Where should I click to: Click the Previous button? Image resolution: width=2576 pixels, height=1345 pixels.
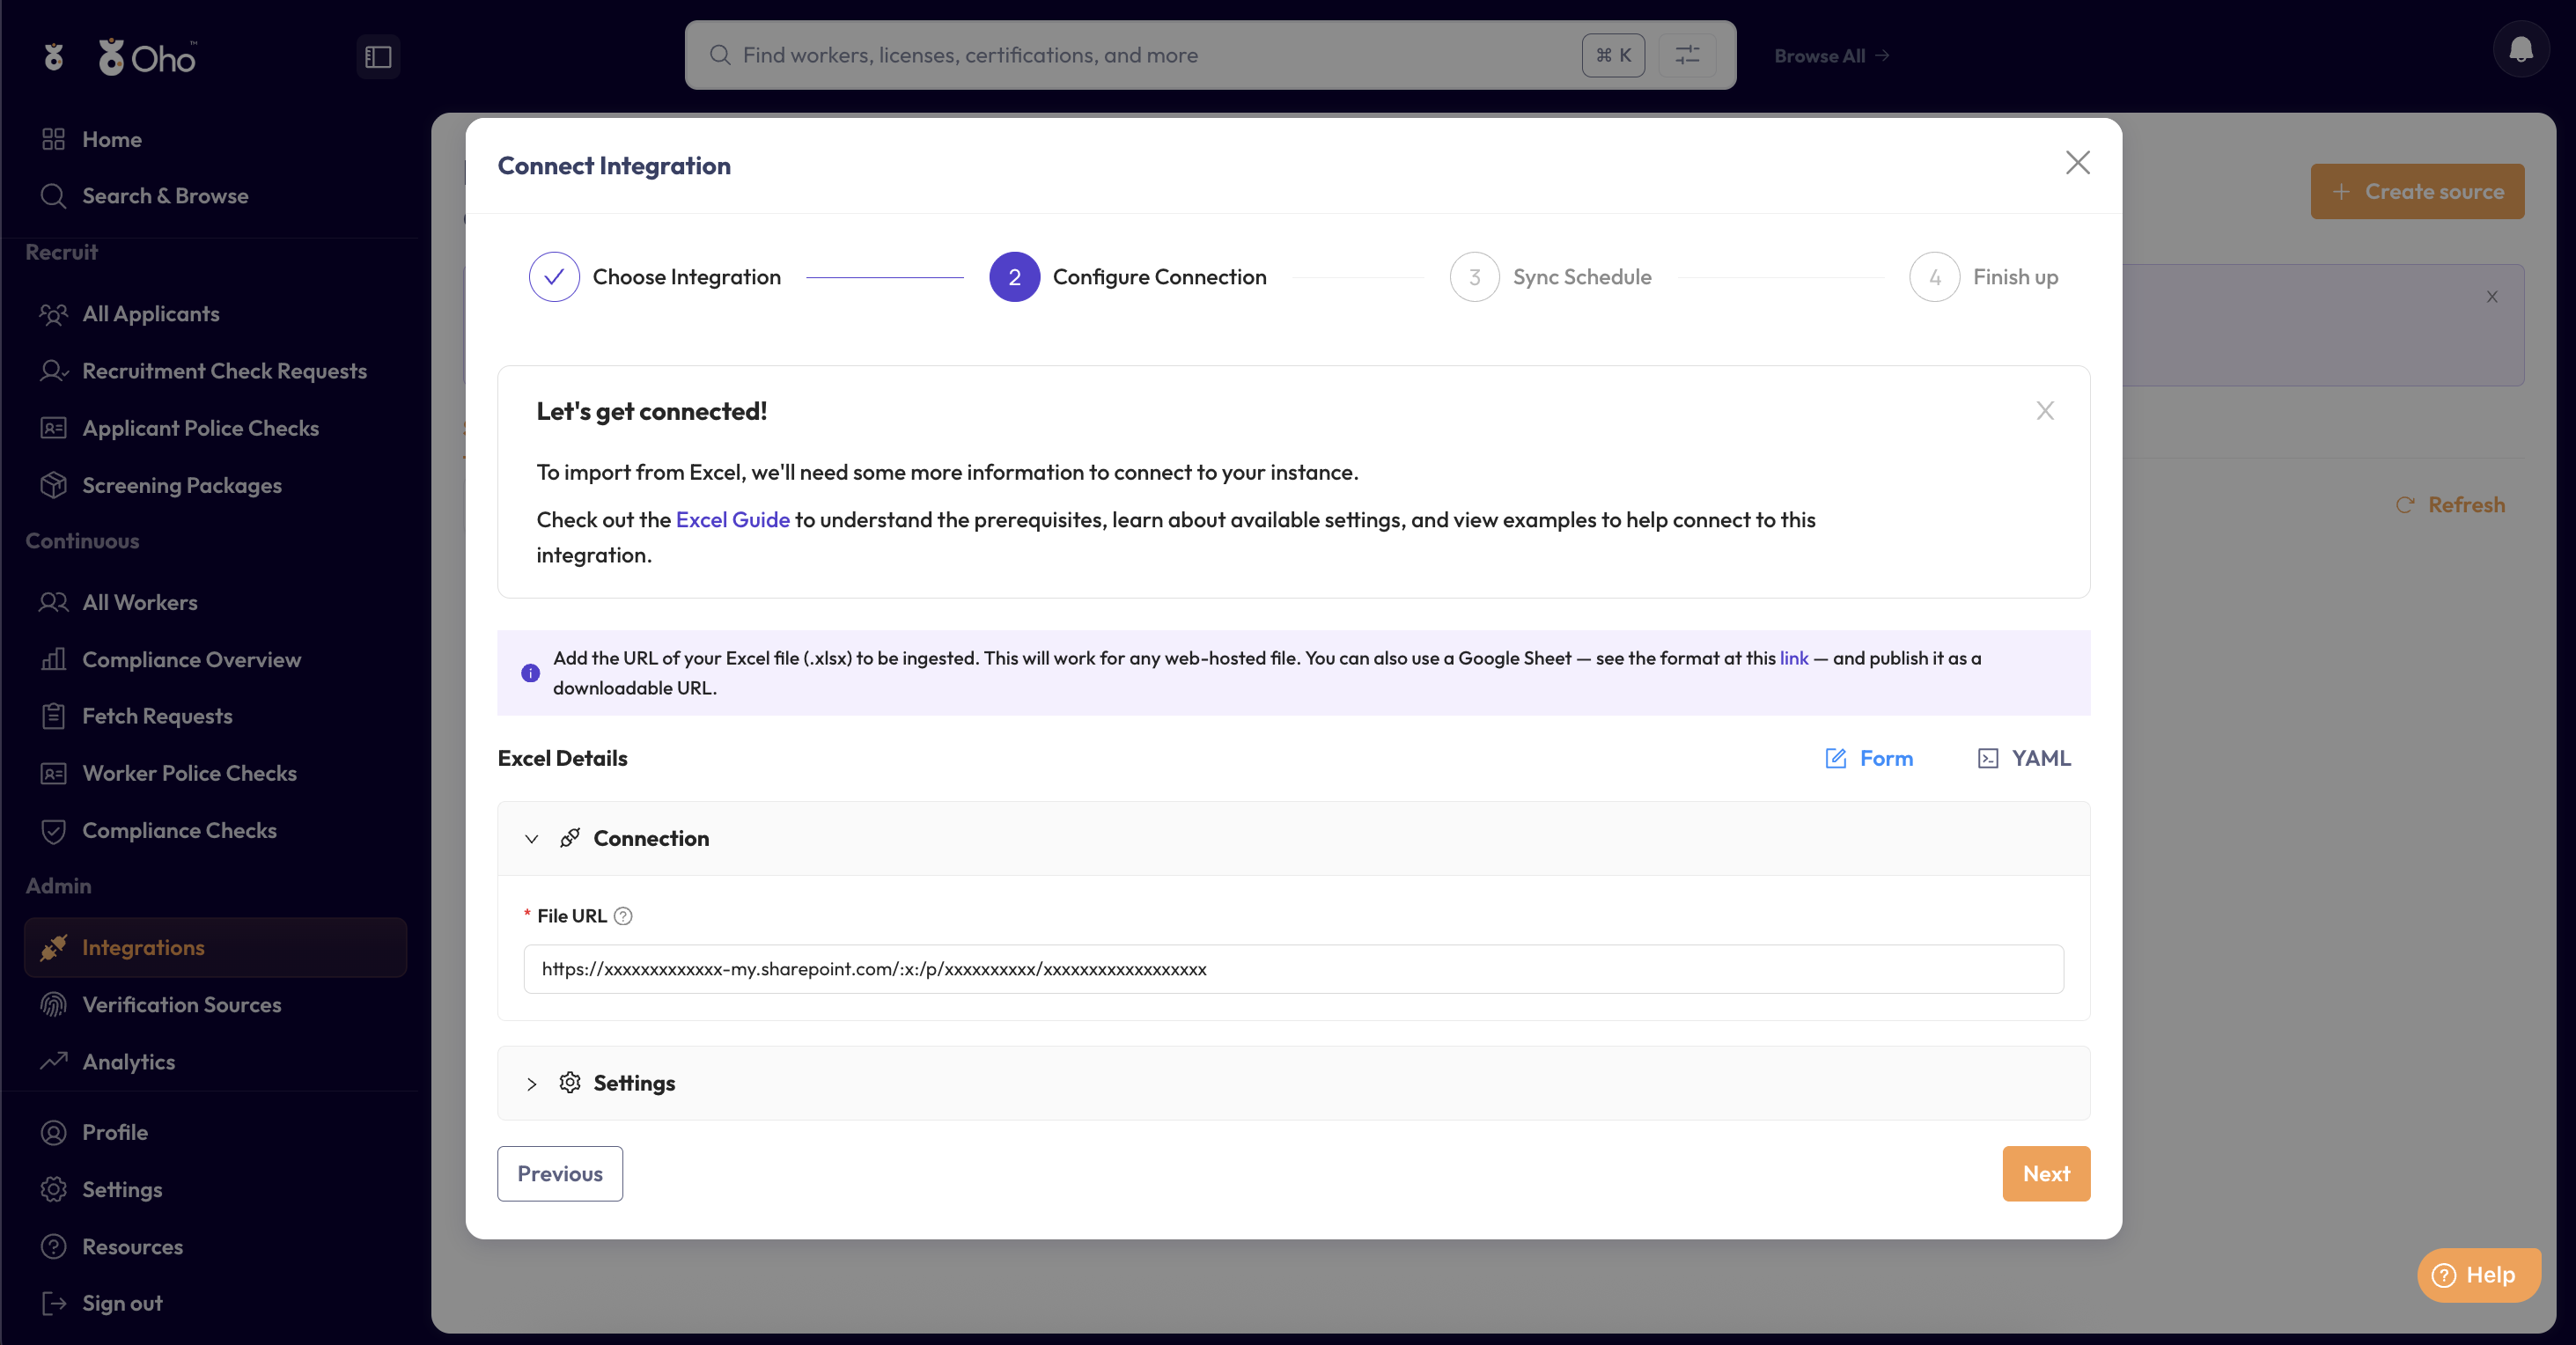coord(560,1173)
